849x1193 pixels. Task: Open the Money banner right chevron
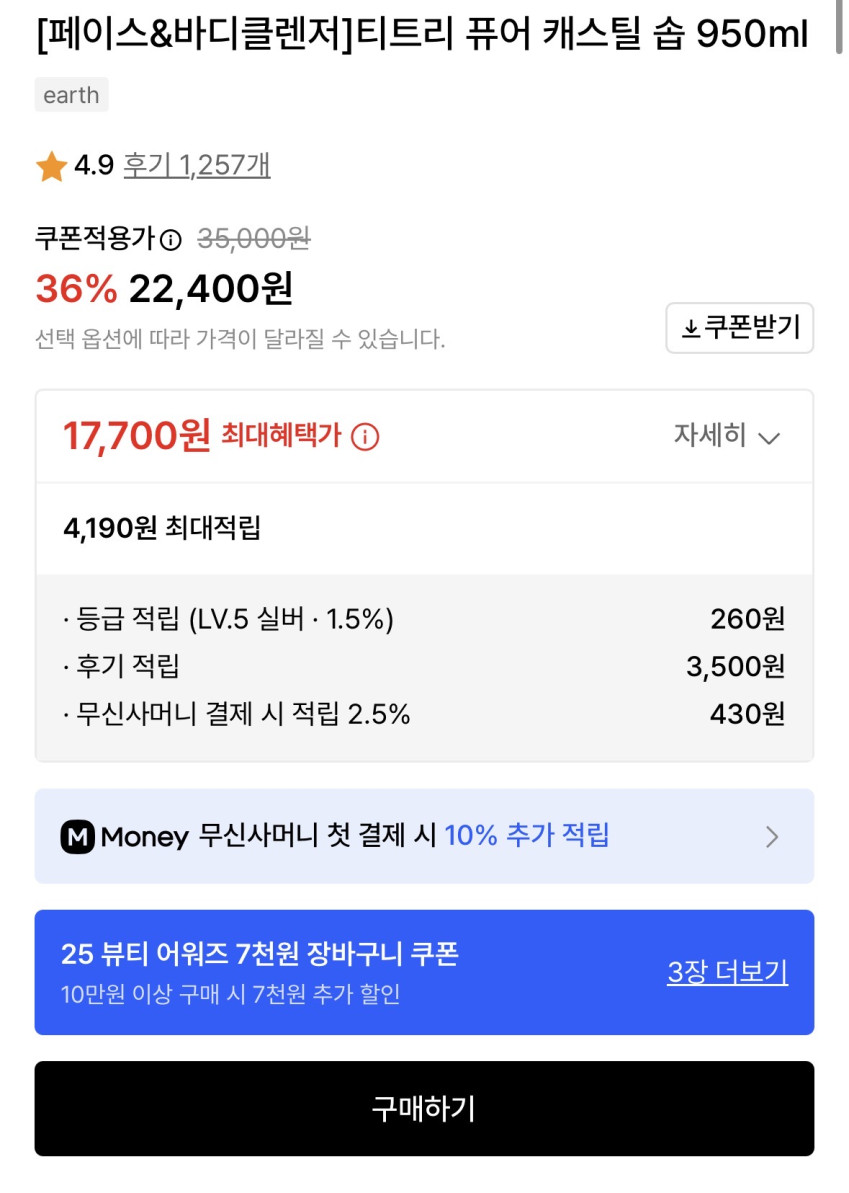[771, 837]
